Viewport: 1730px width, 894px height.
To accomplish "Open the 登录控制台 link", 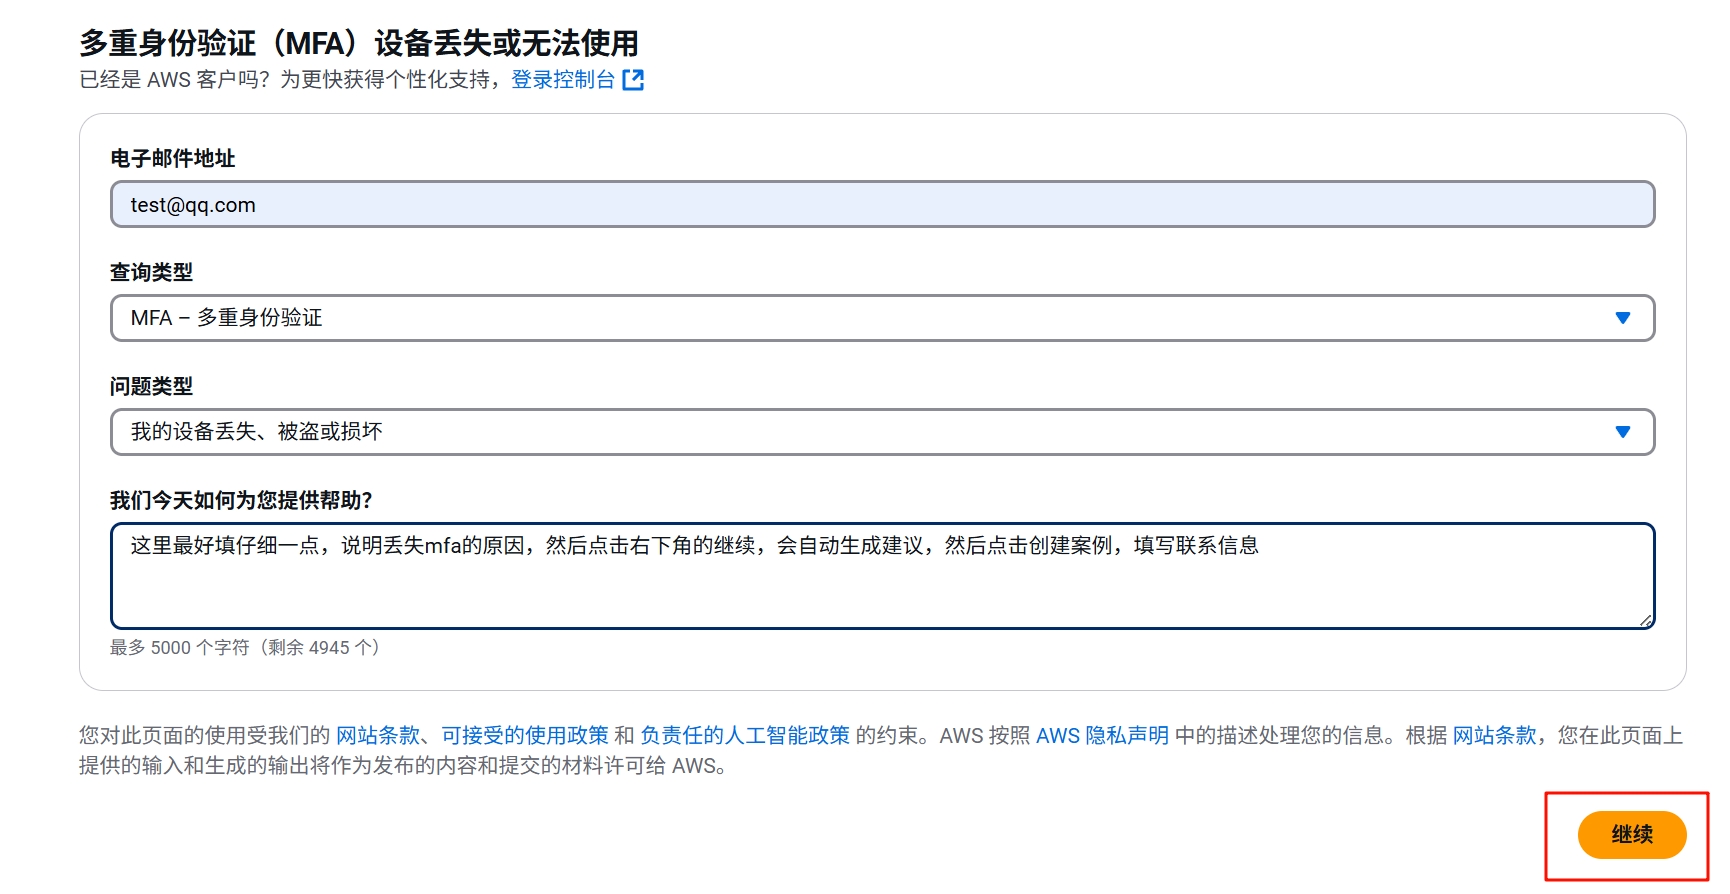I will [x=563, y=80].
